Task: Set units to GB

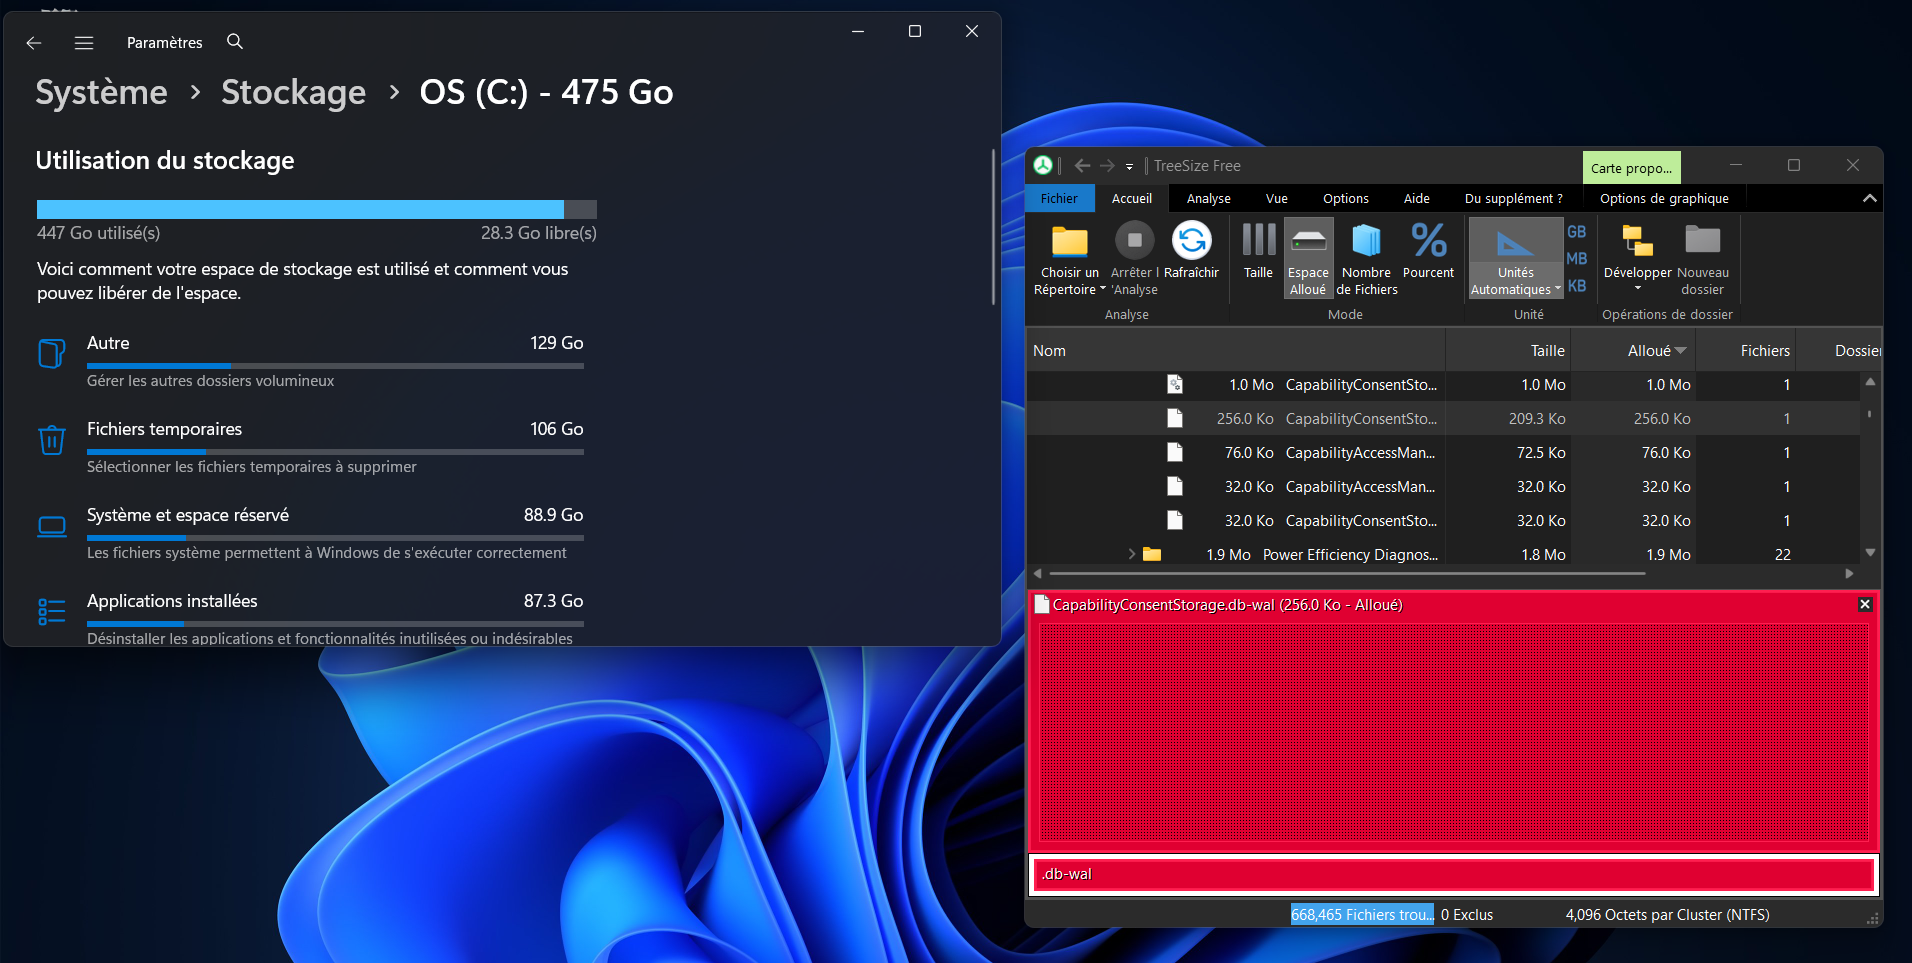Action: pyautogui.click(x=1577, y=232)
